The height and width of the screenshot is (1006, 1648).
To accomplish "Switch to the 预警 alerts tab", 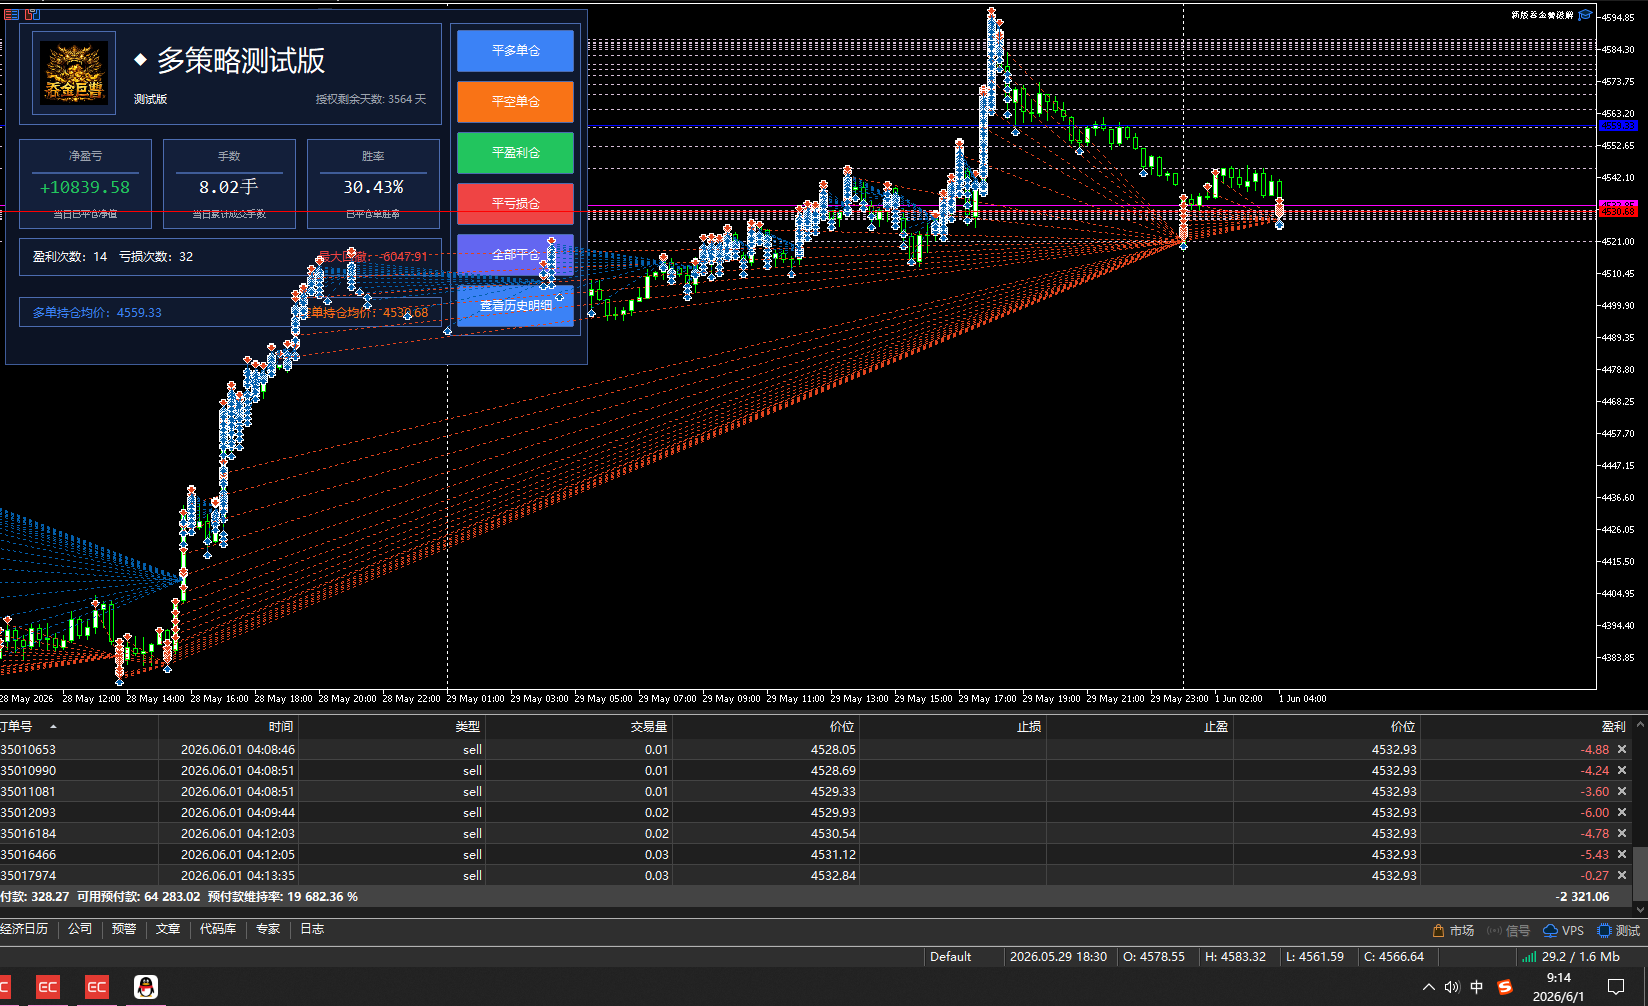I will click(x=124, y=929).
